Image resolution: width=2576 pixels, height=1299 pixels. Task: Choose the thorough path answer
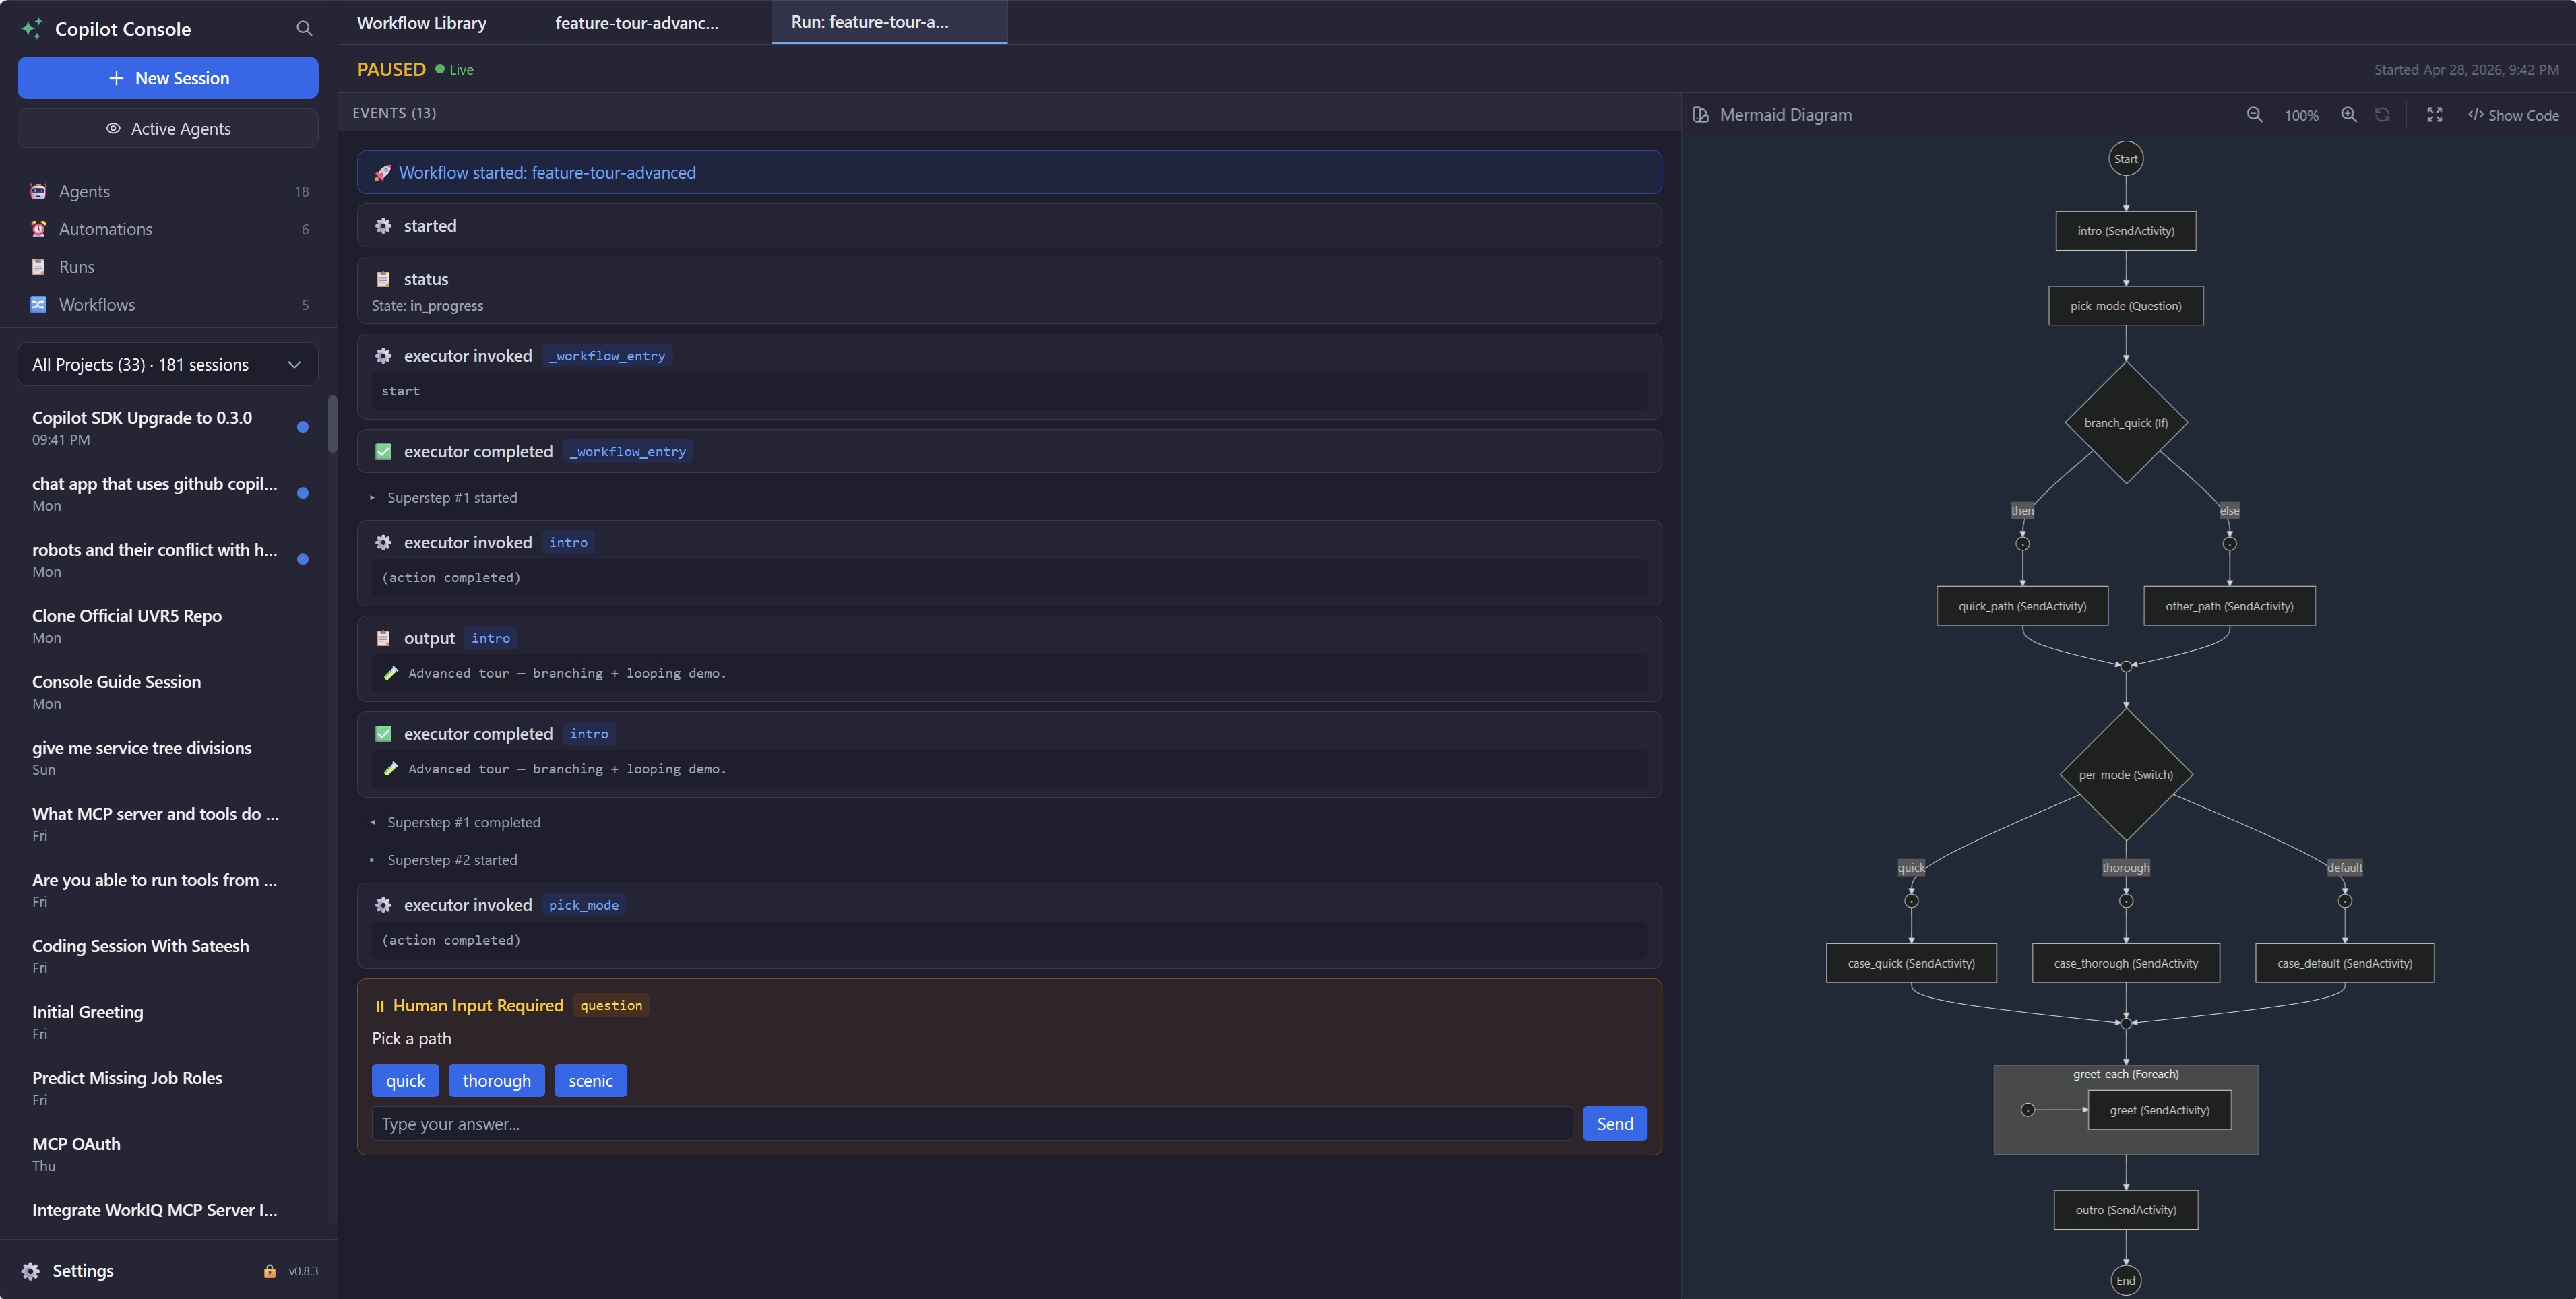coord(497,1081)
